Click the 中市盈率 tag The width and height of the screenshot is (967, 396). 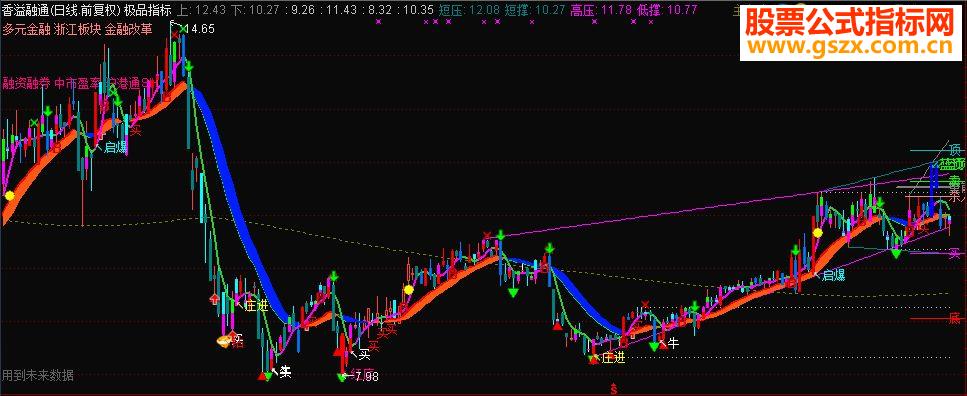77,83
